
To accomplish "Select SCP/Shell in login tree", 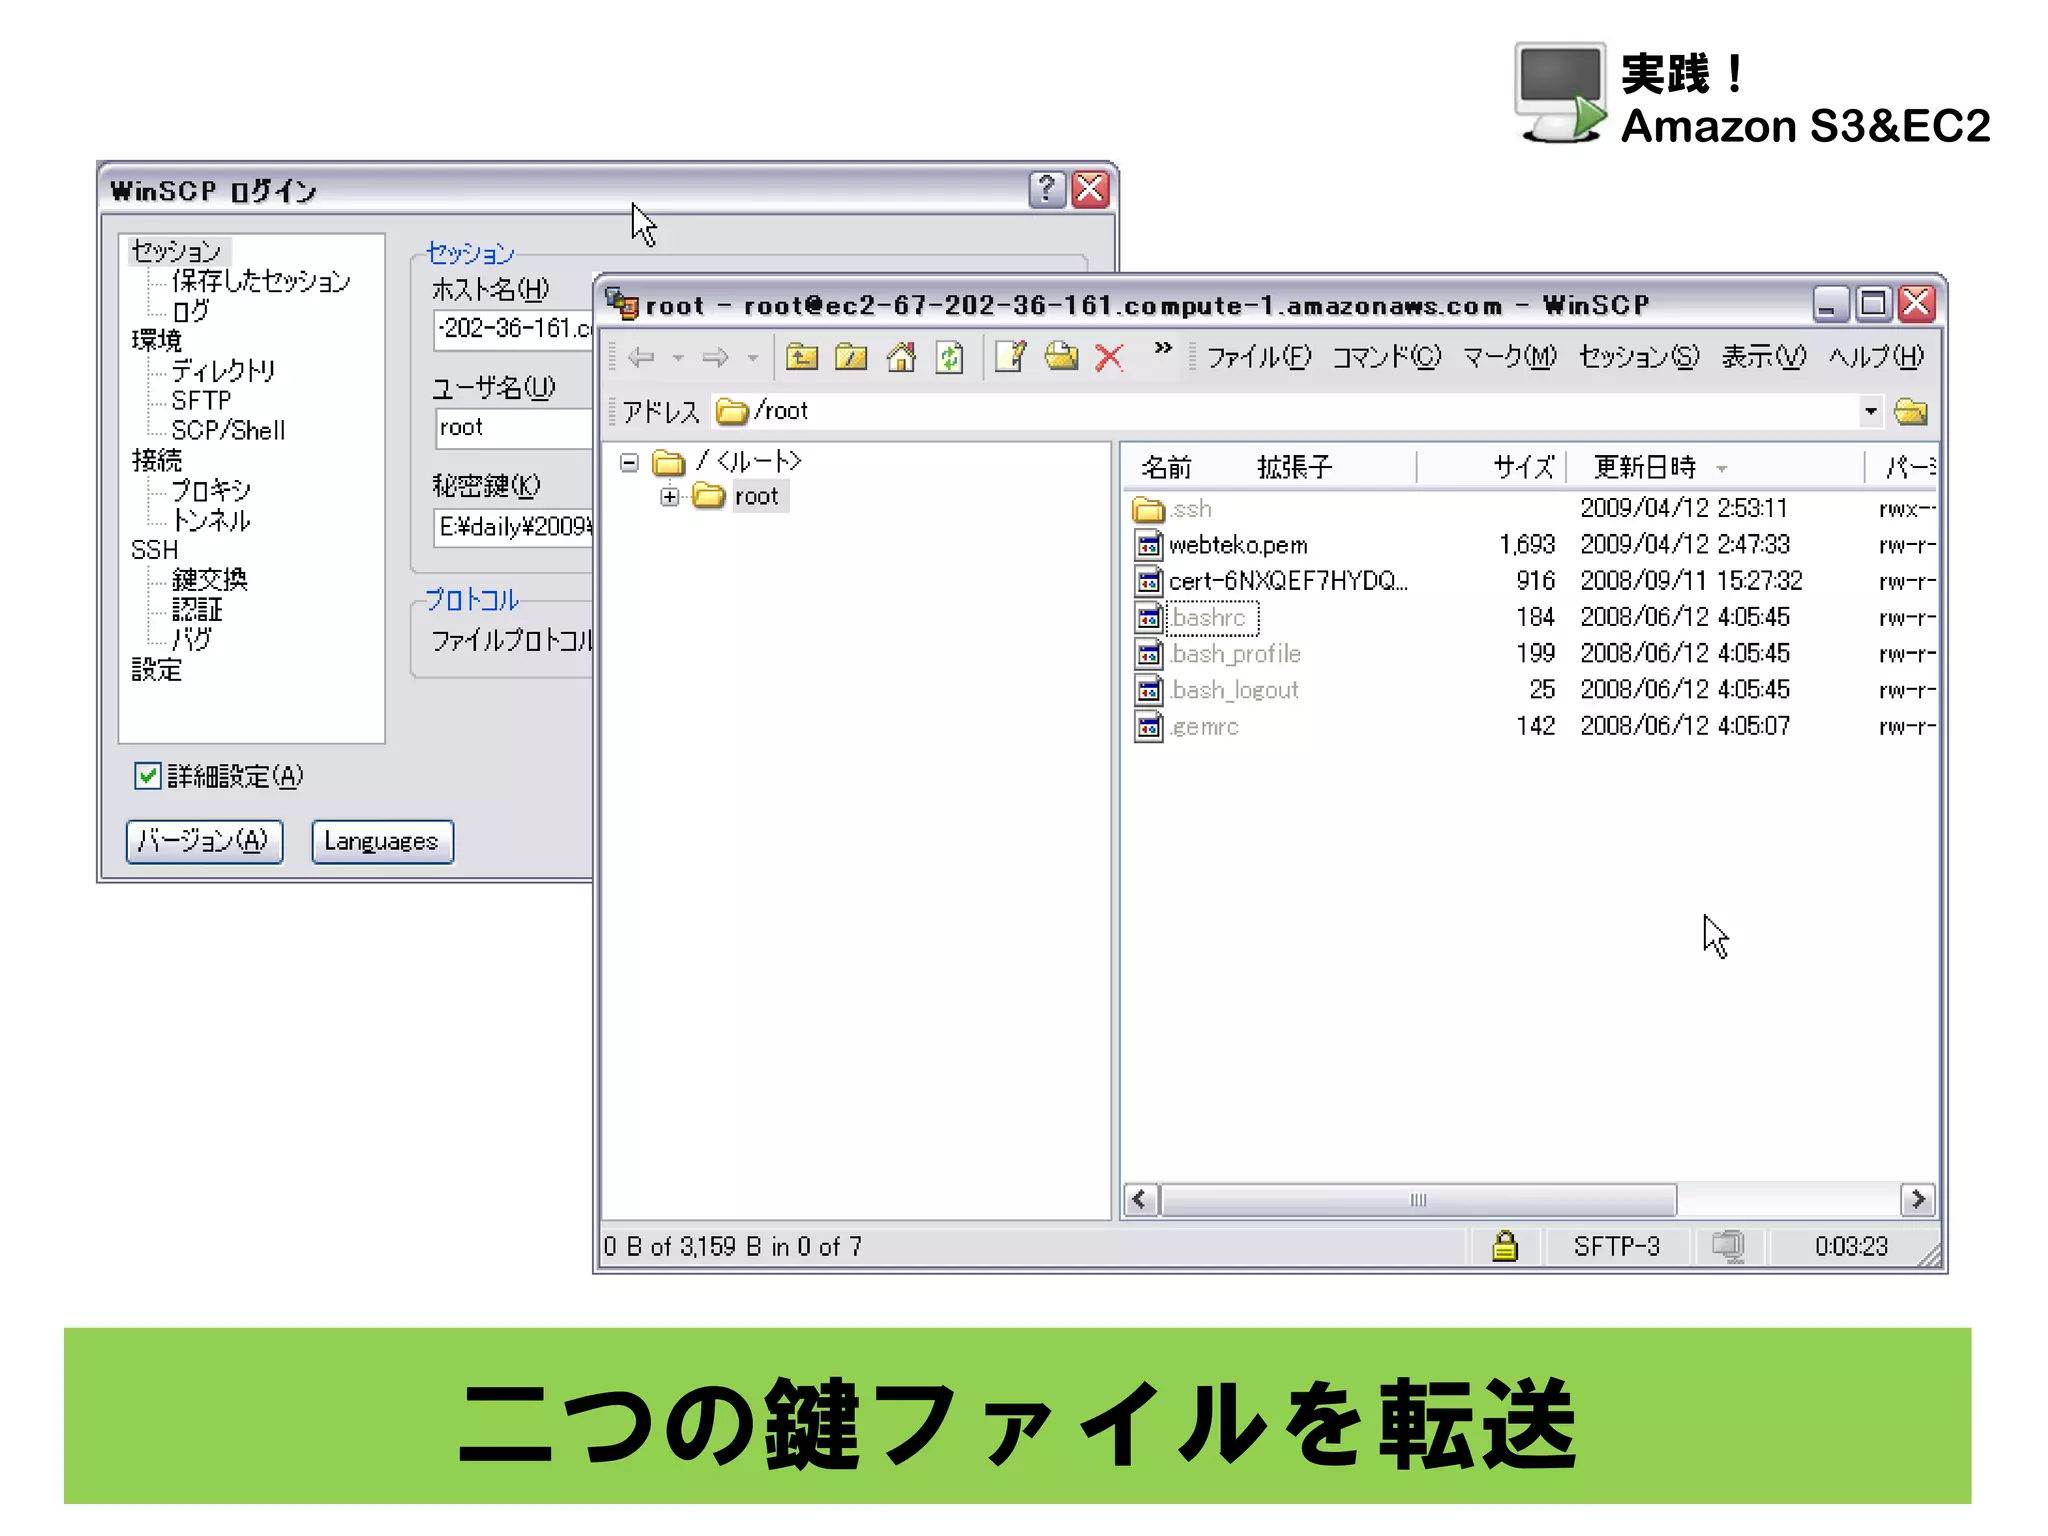I will (x=228, y=431).
